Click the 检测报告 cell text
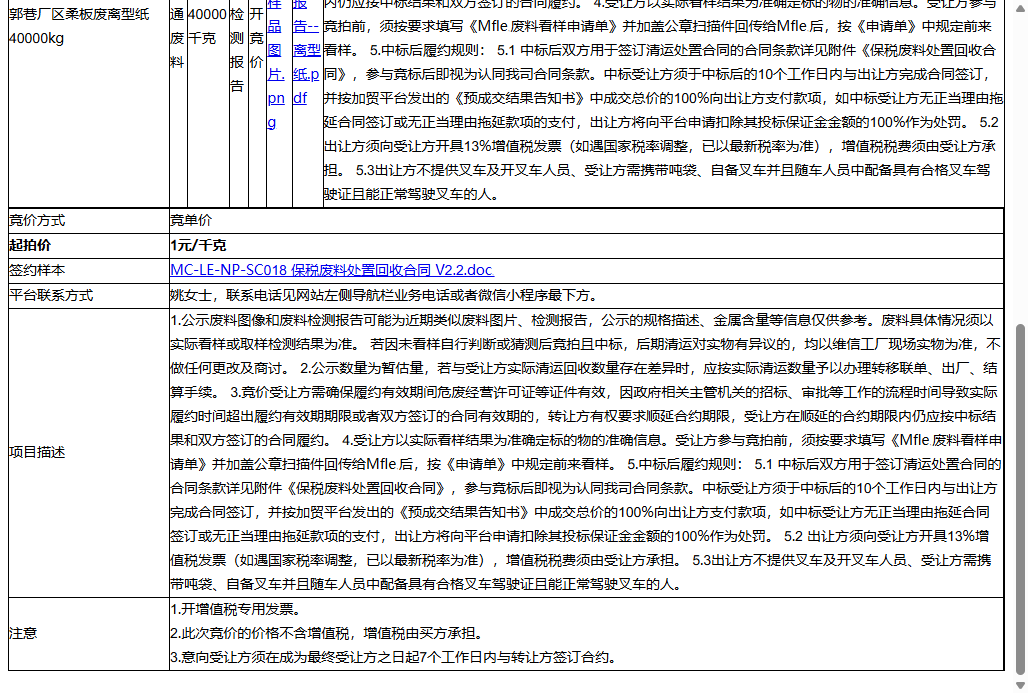This screenshot has width=1028, height=693. (237, 50)
